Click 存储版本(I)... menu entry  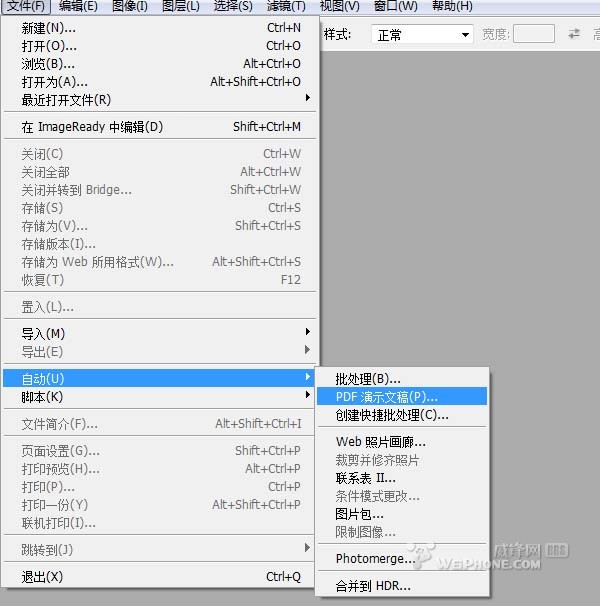tap(161, 244)
